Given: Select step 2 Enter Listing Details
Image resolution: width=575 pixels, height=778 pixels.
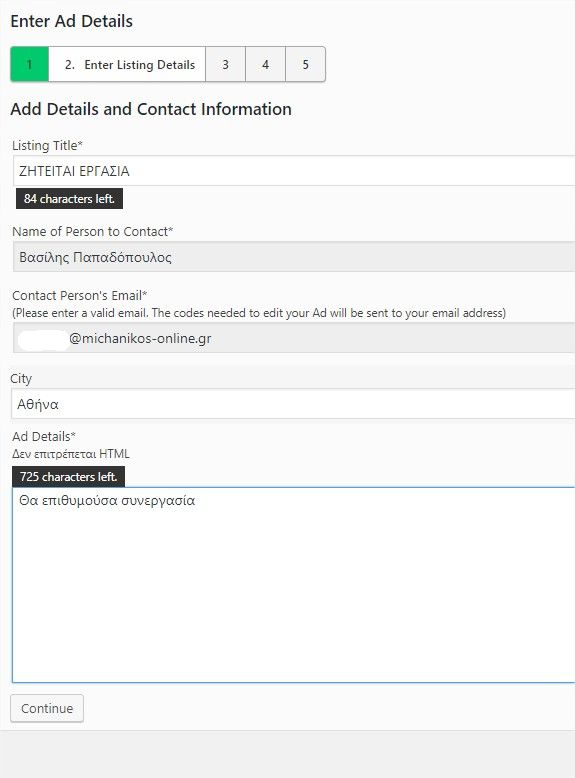Looking at the screenshot, I should [128, 65].
